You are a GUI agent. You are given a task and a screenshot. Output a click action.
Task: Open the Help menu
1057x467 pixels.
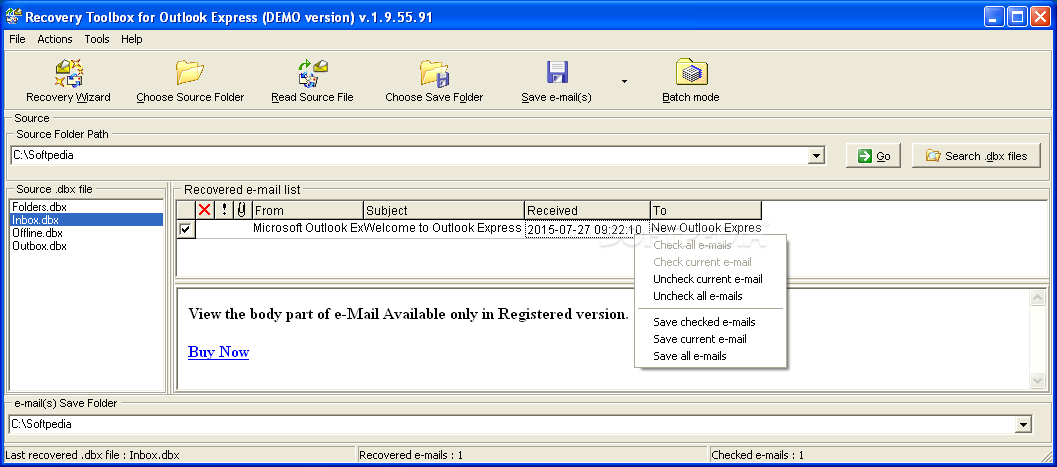132,39
